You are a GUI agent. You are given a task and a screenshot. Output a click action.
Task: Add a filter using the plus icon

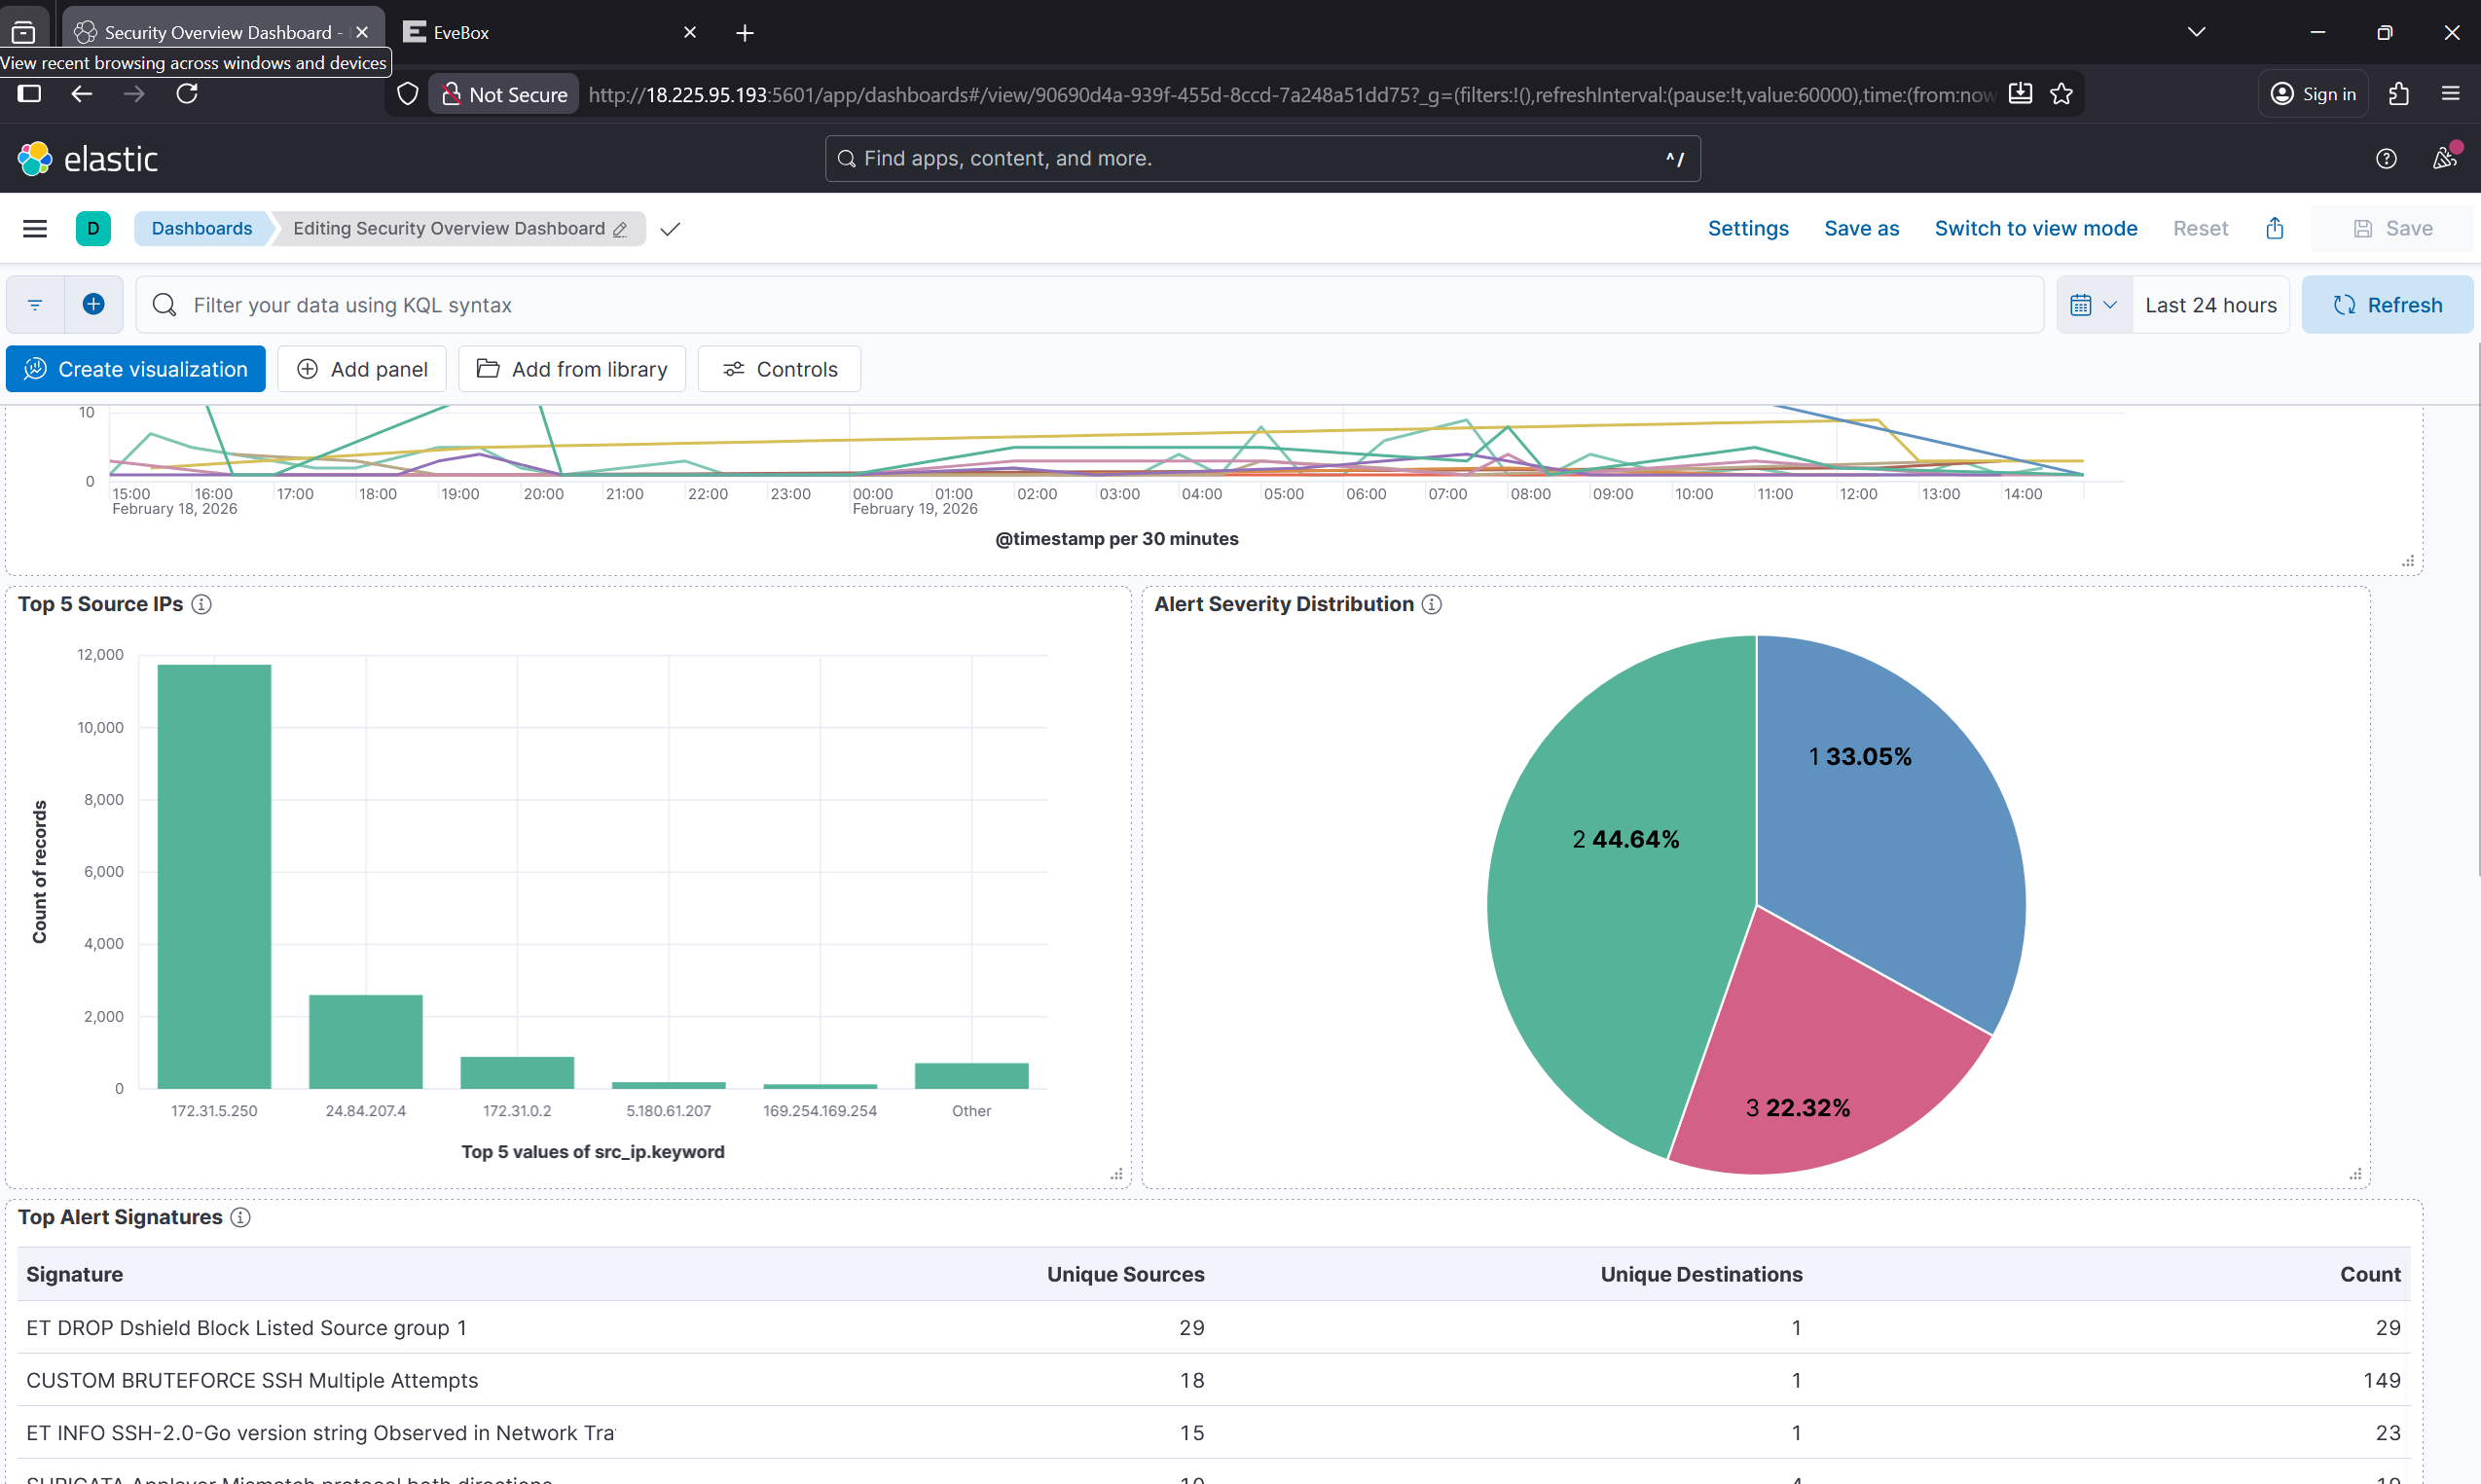94,304
